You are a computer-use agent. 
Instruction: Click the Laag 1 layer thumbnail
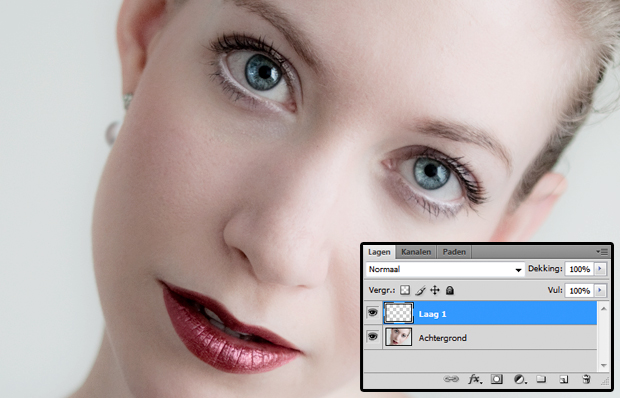pos(399,313)
